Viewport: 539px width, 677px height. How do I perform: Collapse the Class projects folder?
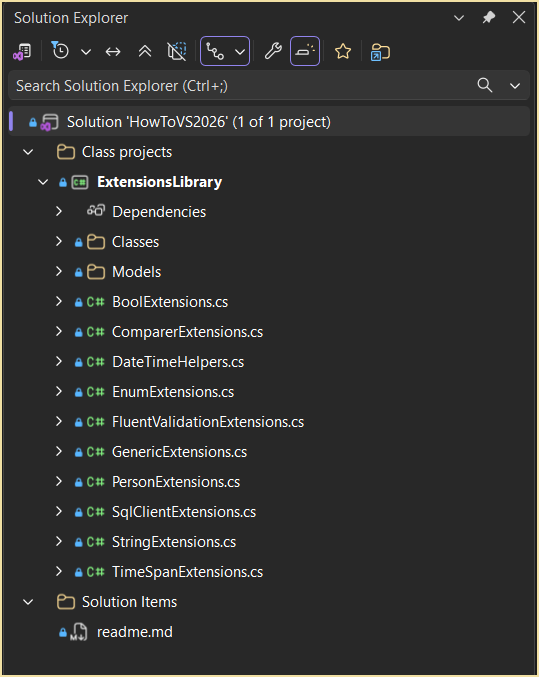pos(28,152)
